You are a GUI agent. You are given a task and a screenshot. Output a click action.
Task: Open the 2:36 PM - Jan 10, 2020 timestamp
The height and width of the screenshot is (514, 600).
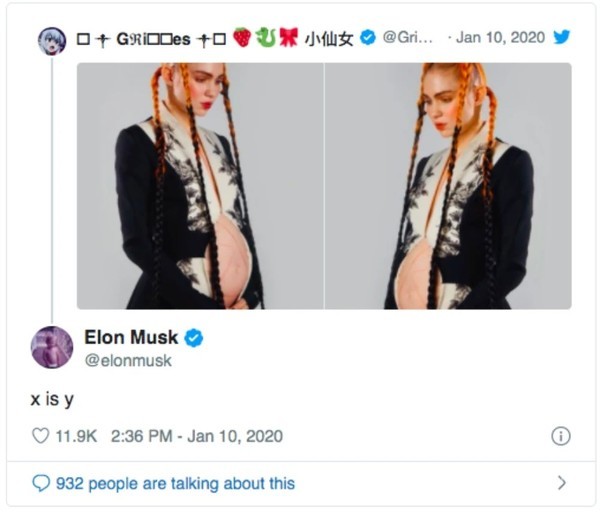(190, 436)
